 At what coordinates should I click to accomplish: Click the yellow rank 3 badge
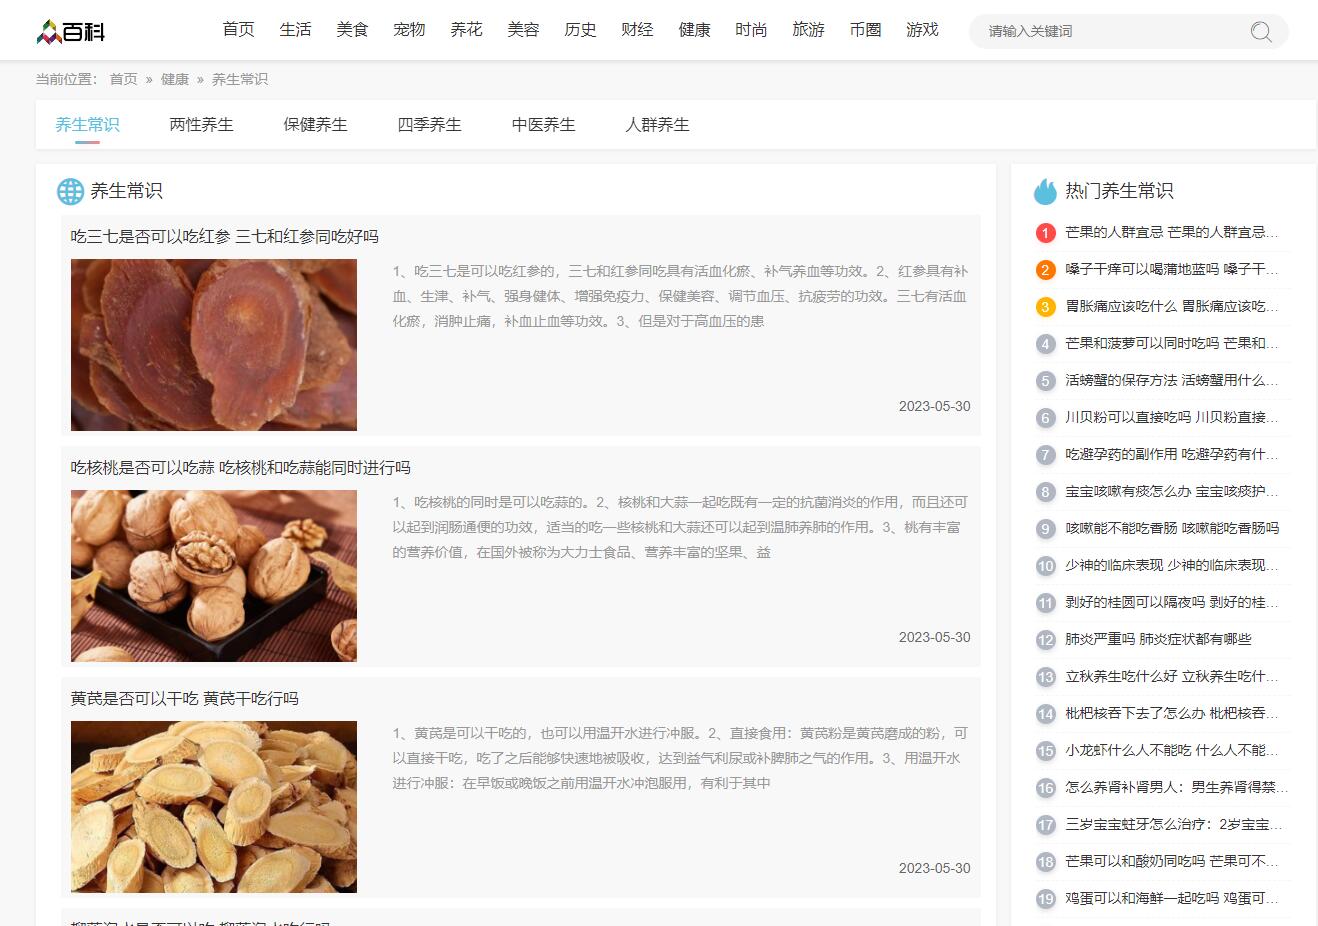tap(1045, 307)
